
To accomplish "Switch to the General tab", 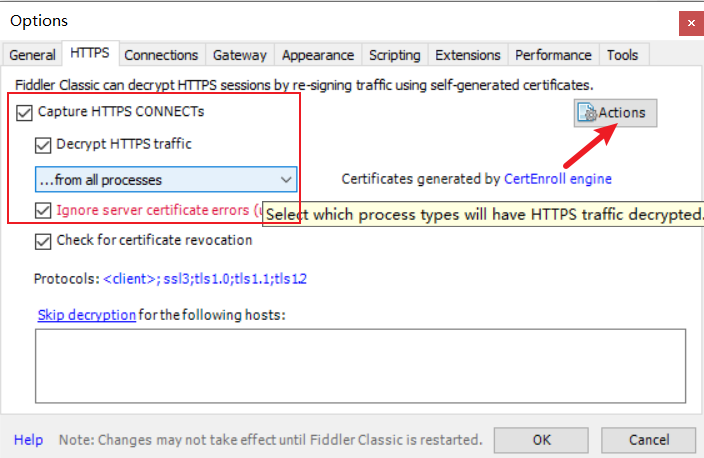I will pyautogui.click(x=32, y=55).
